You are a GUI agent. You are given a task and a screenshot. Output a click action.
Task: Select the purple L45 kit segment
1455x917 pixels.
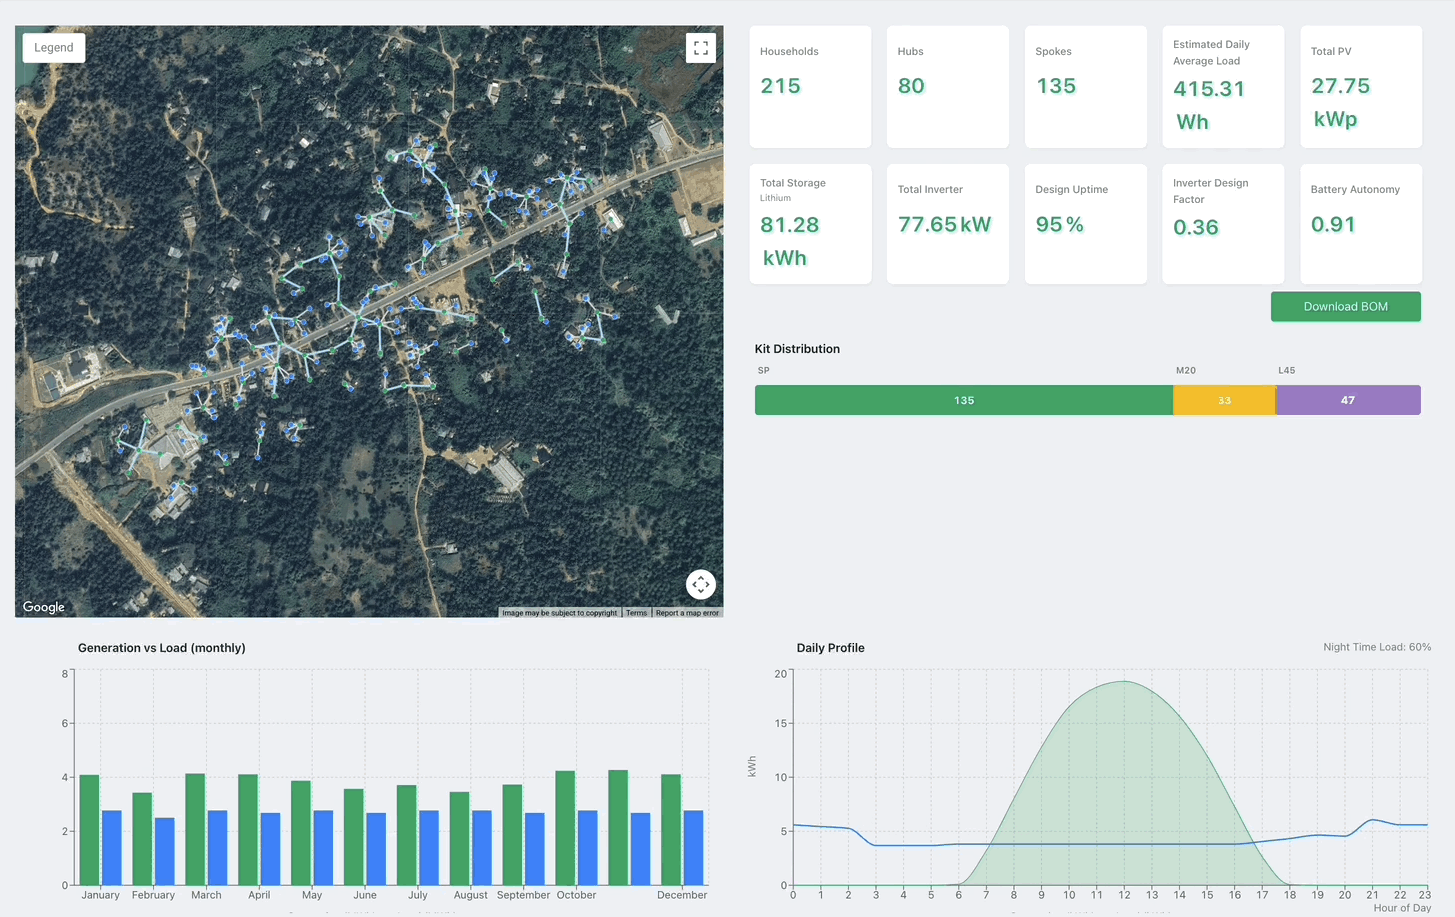tap(1347, 400)
